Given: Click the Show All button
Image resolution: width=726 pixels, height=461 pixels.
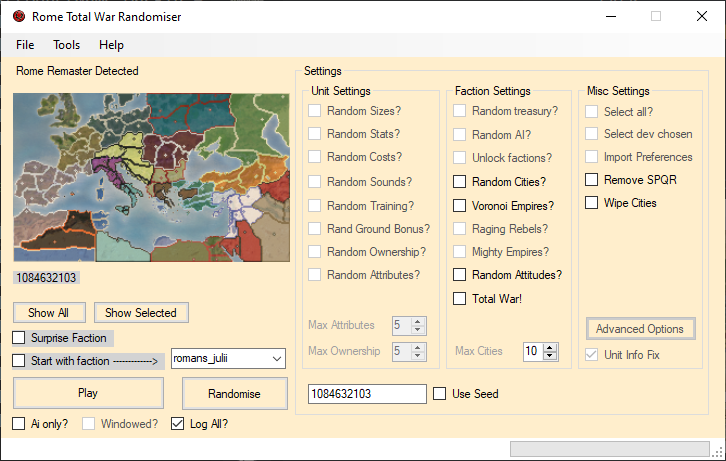Looking at the screenshot, I should coord(49,313).
